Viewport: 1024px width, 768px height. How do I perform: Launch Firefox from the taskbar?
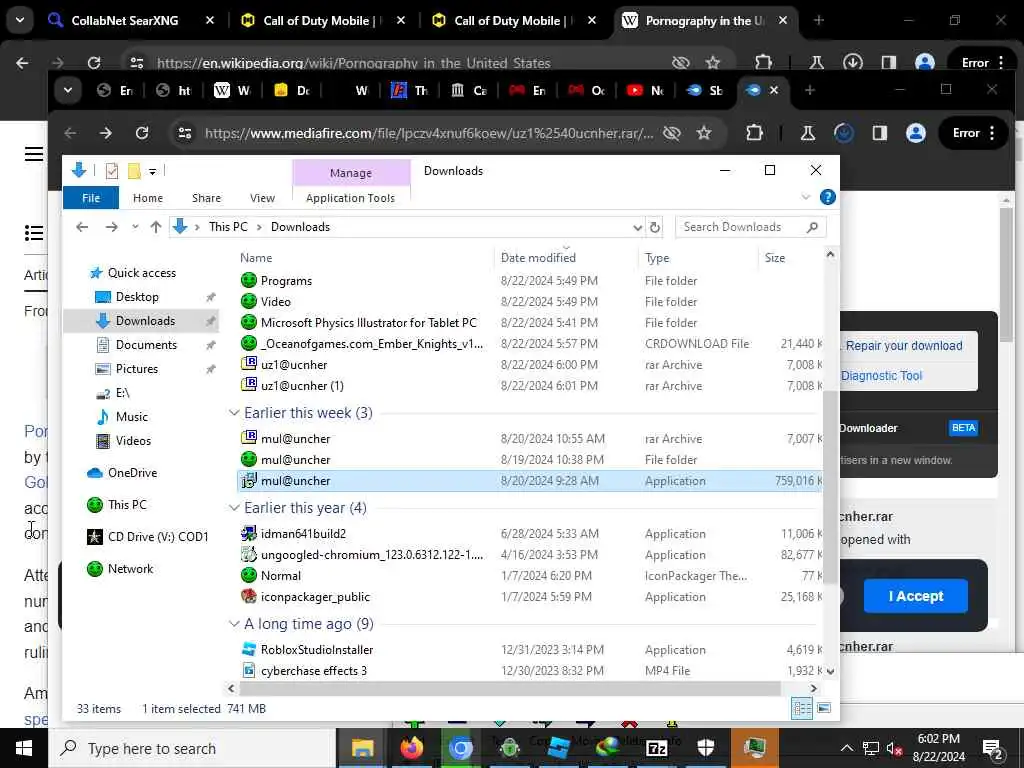411,748
